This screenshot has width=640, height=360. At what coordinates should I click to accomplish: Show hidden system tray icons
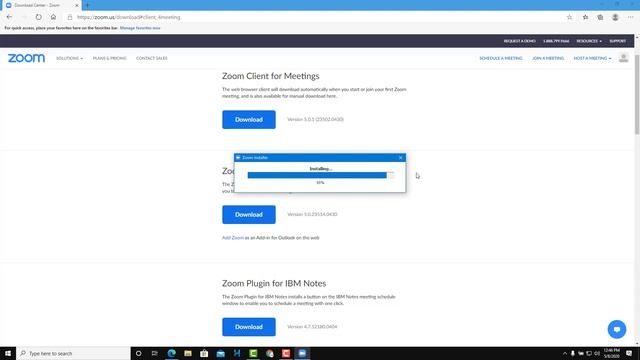[564, 353]
